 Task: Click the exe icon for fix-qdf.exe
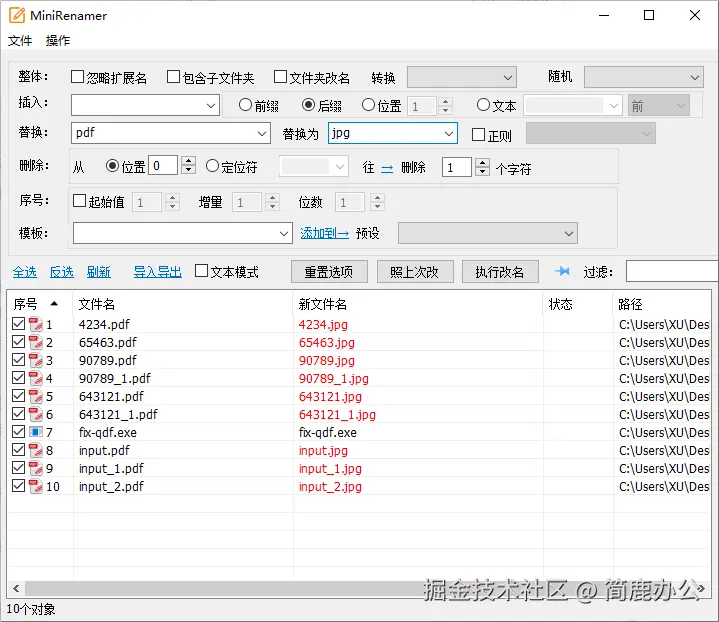click(x=35, y=432)
